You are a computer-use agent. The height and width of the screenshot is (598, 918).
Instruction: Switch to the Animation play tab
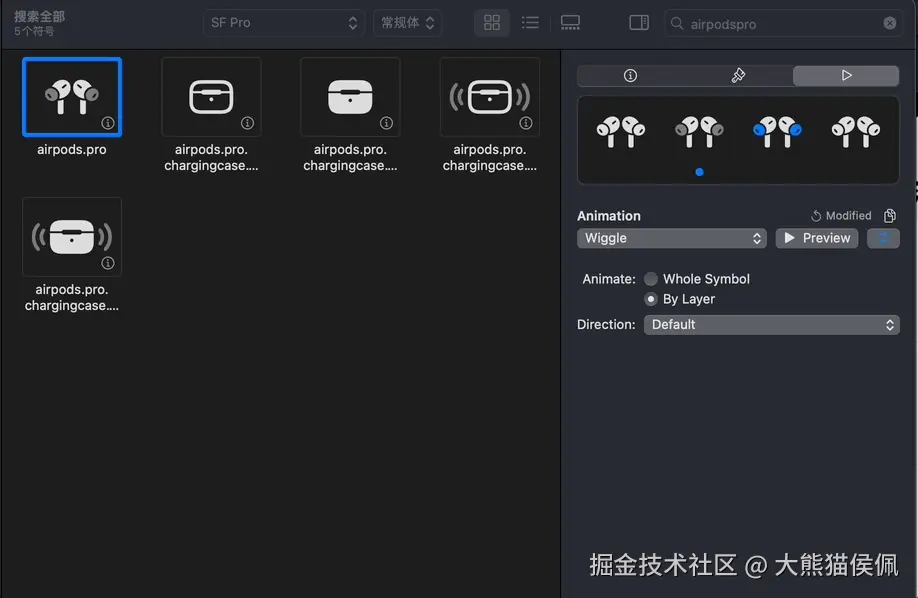click(x=845, y=75)
